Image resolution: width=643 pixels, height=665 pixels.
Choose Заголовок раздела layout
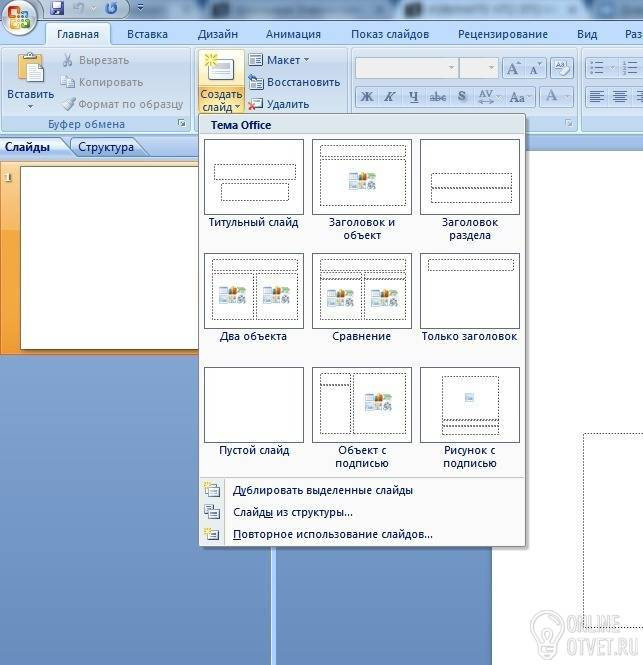click(470, 190)
